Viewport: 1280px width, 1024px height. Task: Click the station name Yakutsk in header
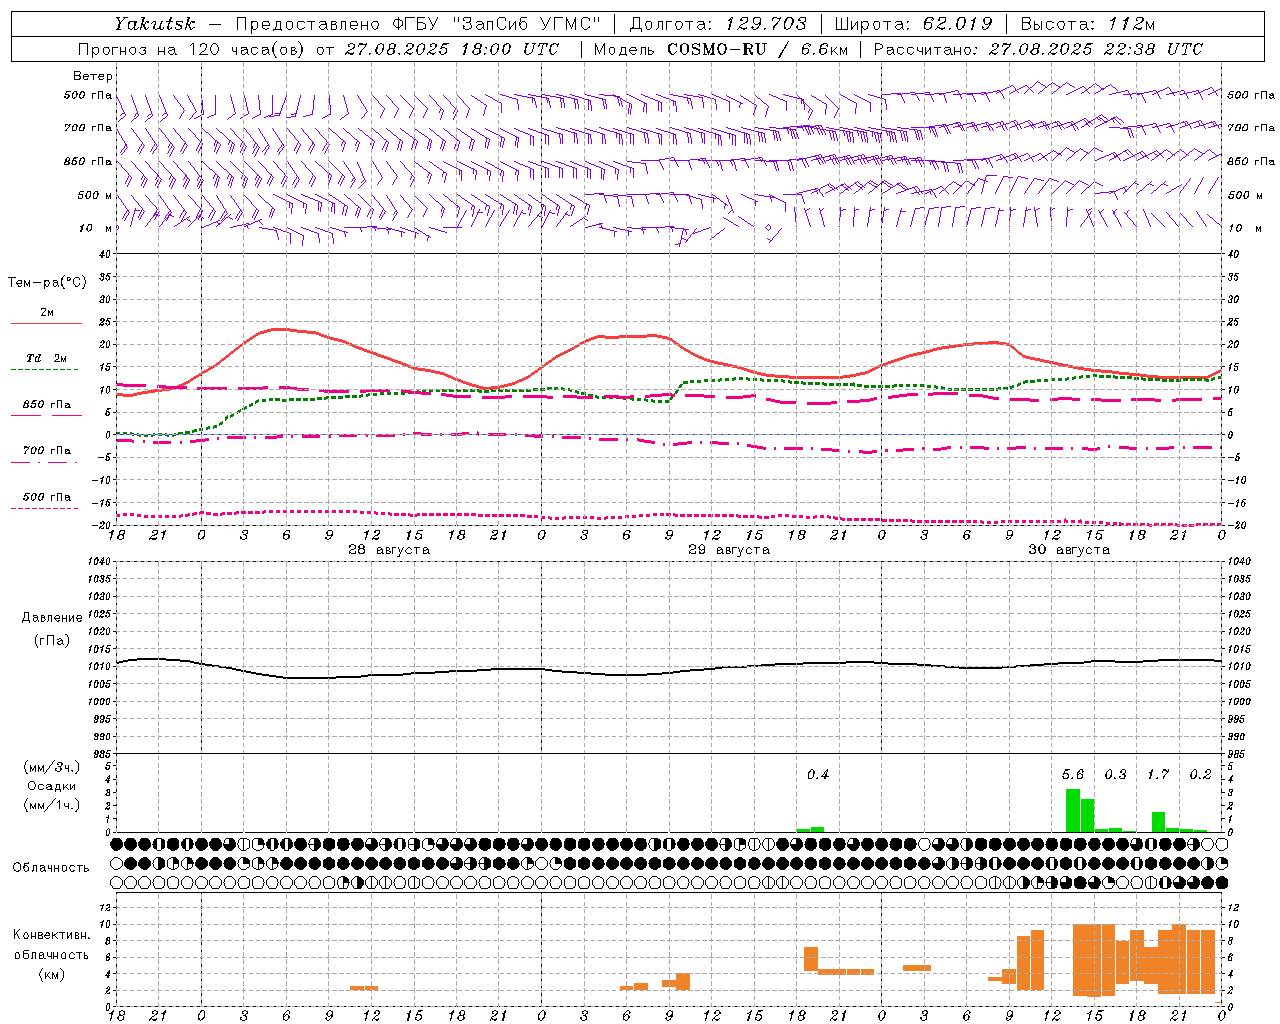(154, 24)
